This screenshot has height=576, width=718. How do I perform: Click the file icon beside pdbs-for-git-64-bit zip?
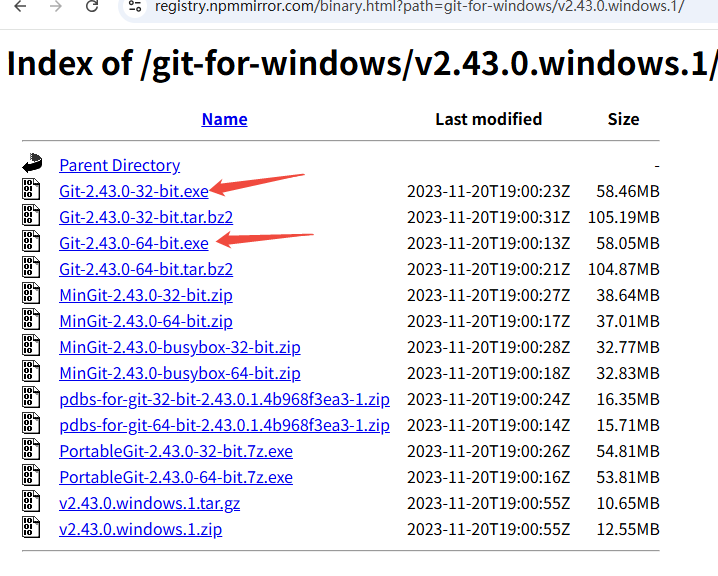pos(31,424)
